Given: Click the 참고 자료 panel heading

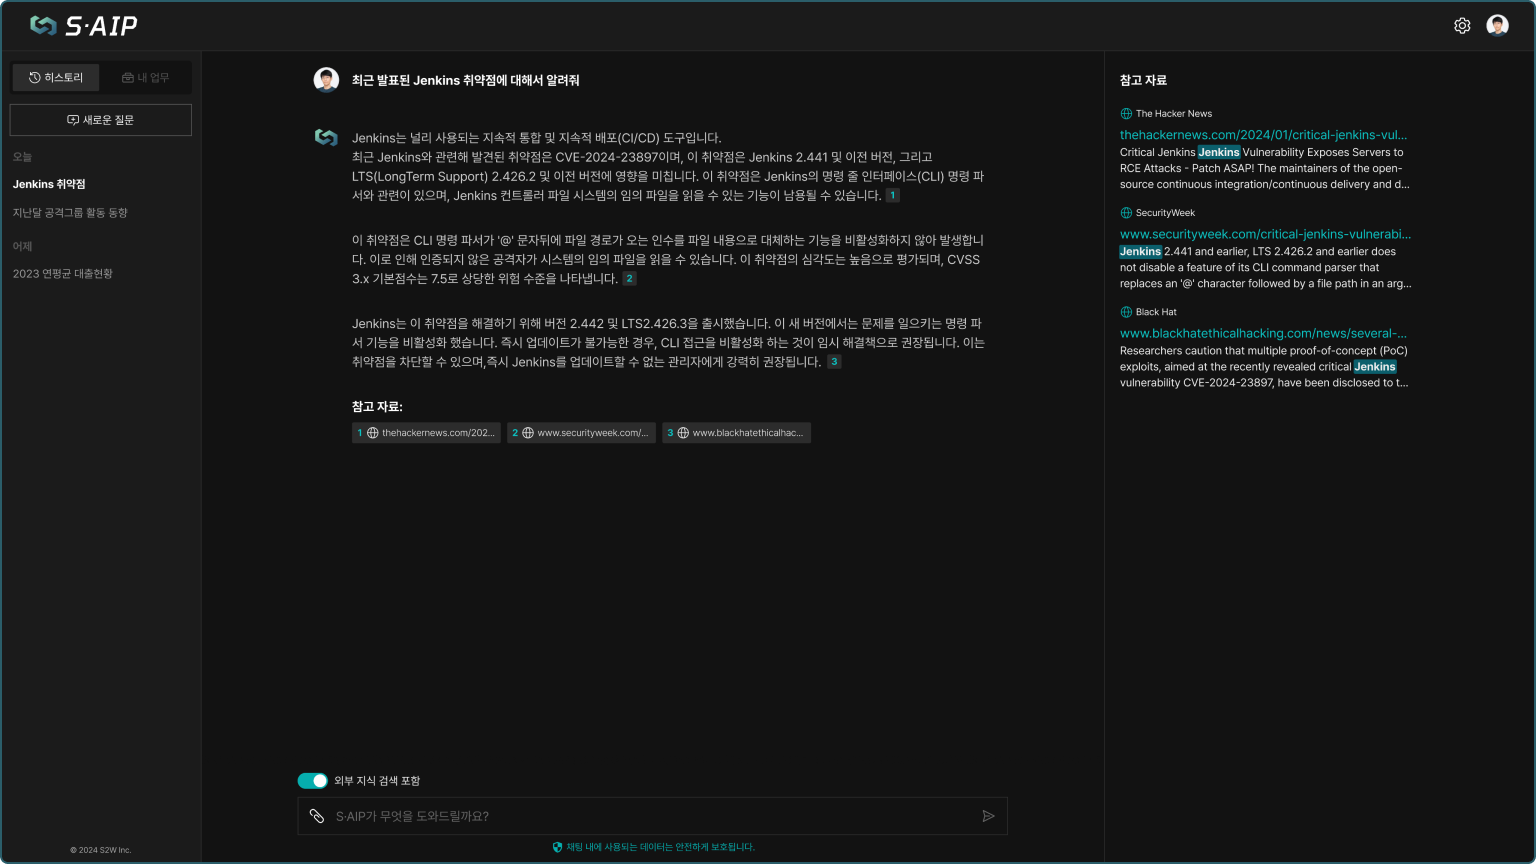Looking at the screenshot, I should click(1143, 80).
